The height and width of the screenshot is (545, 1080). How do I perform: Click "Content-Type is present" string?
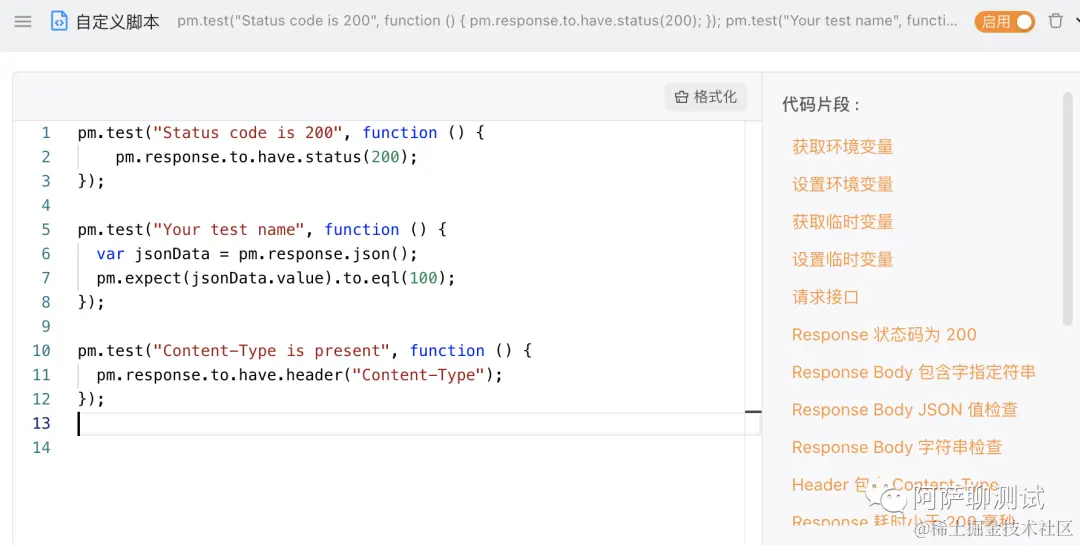(x=271, y=351)
